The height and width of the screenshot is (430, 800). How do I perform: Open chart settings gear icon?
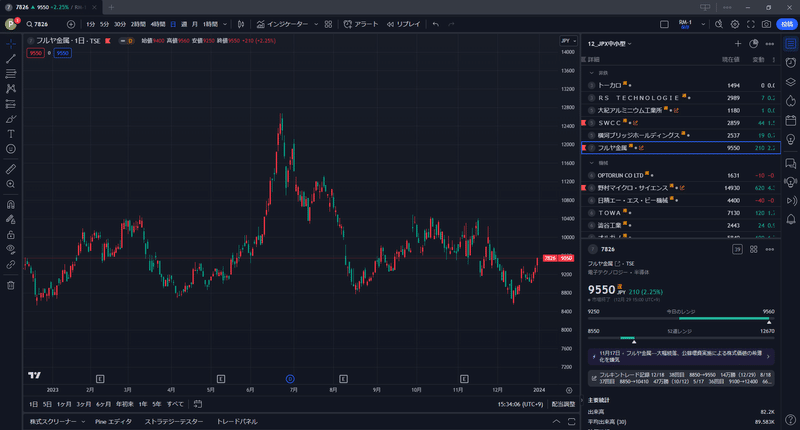[x=735, y=24]
